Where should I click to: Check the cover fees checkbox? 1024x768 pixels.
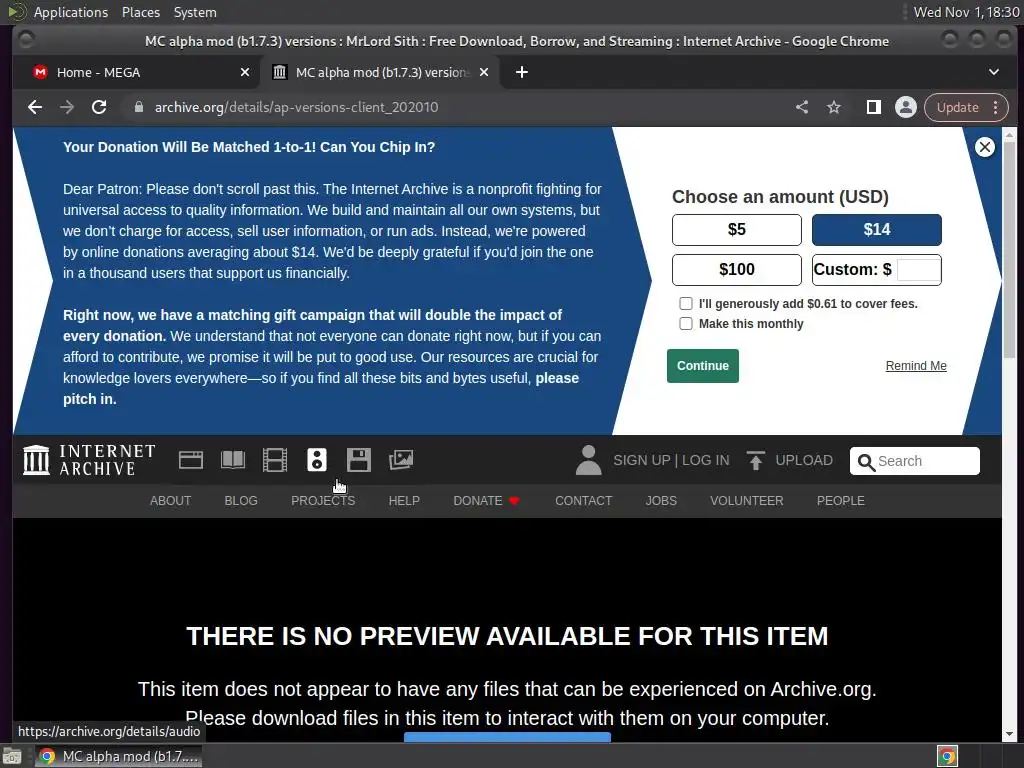point(686,304)
